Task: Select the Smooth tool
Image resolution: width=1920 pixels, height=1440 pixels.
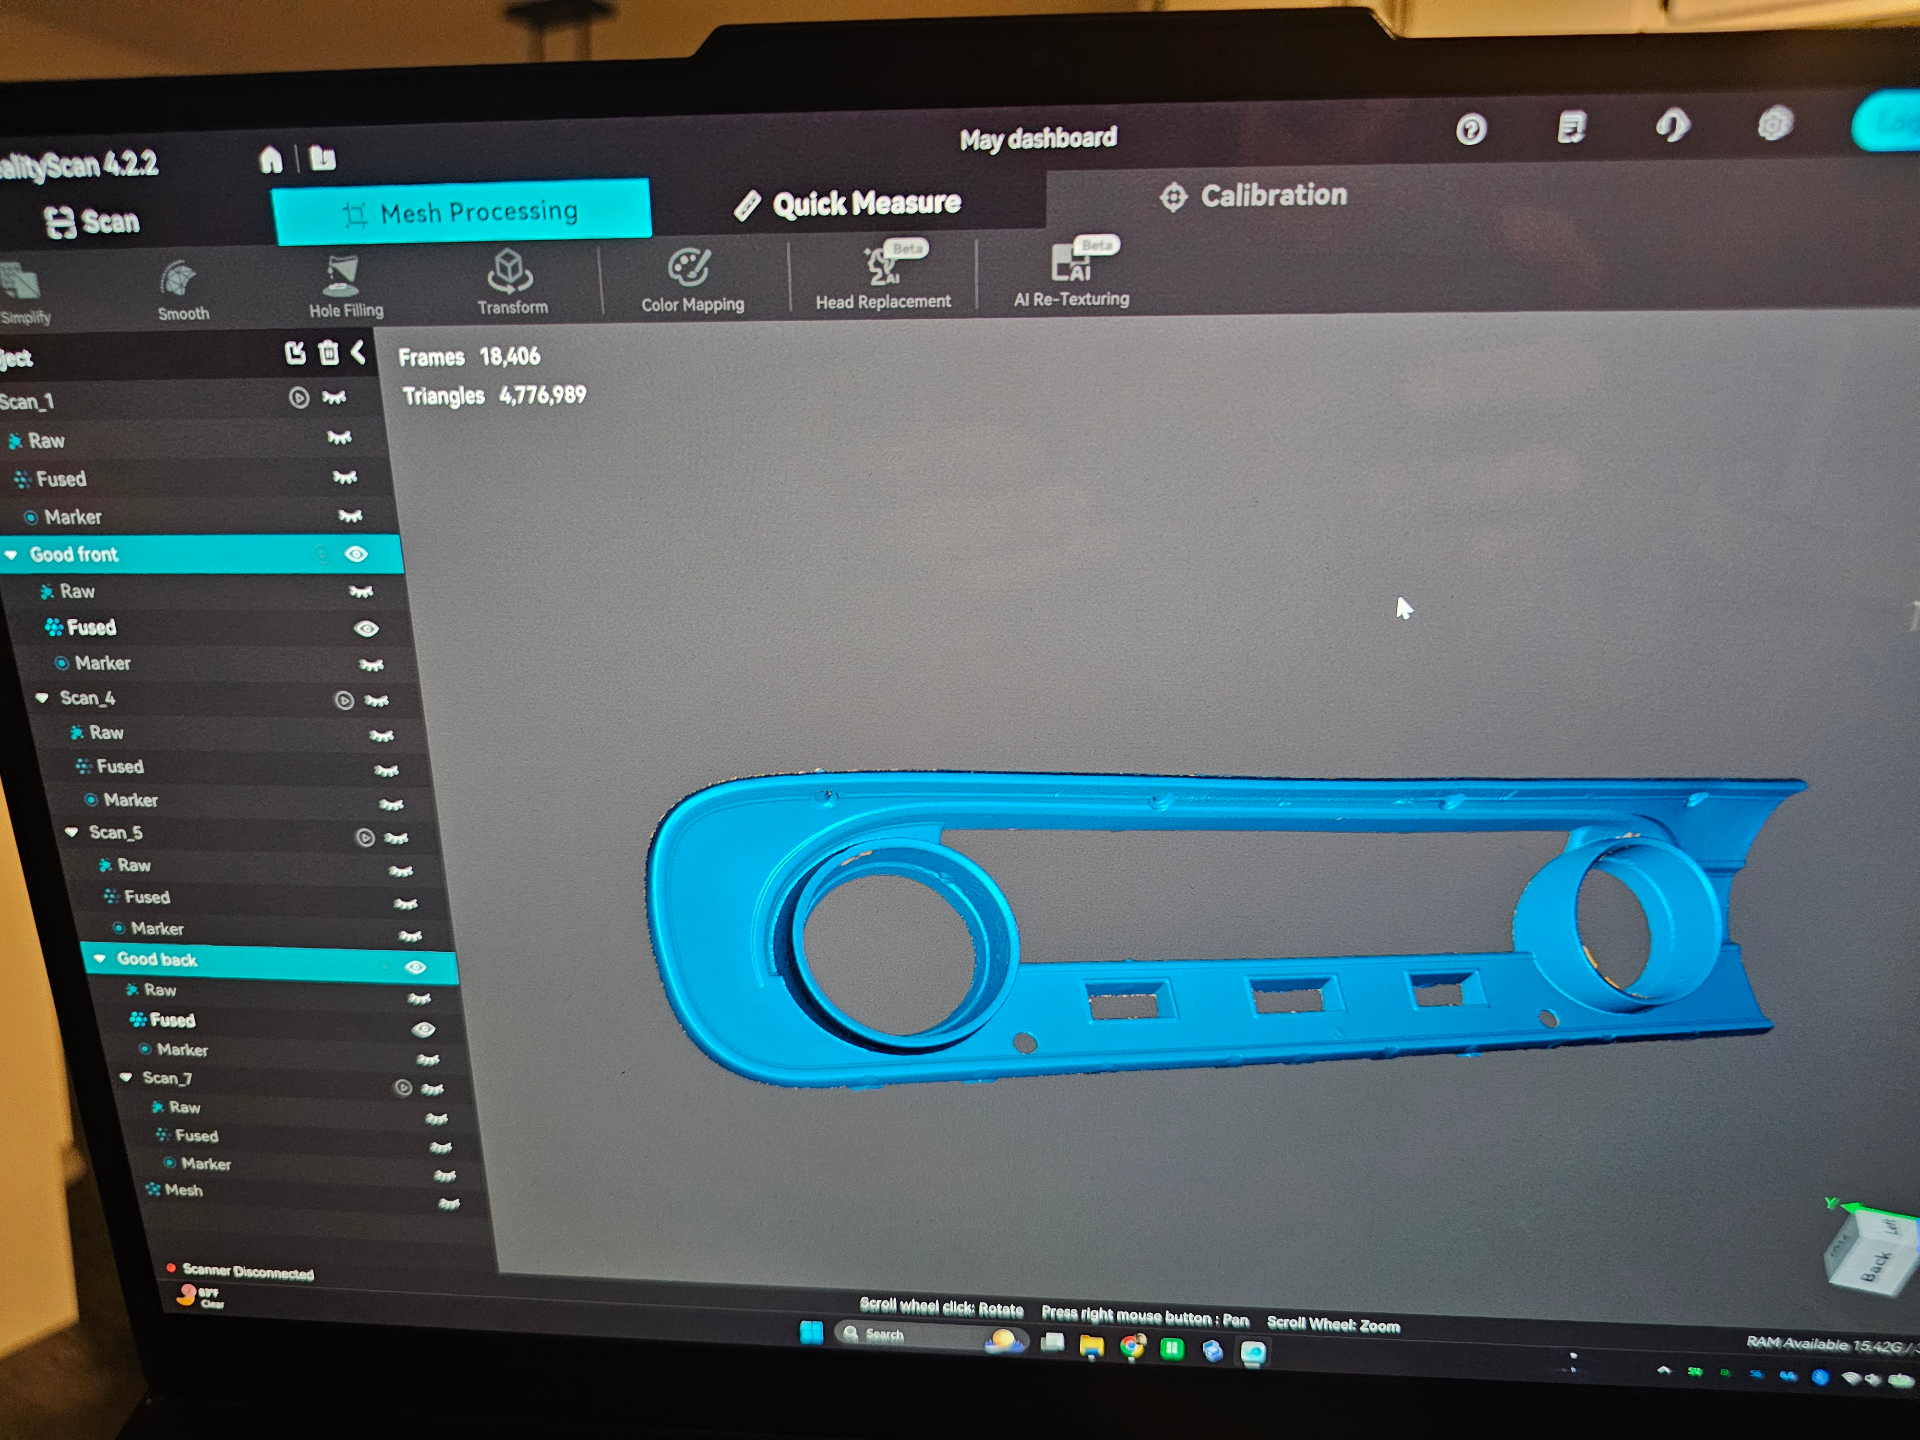Action: point(182,291)
